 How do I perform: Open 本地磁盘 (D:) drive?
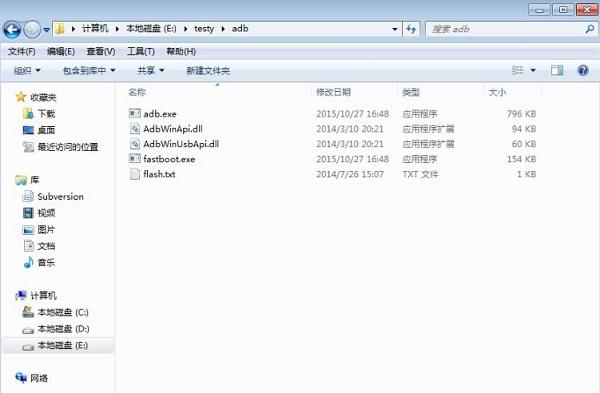coord(64,329)
